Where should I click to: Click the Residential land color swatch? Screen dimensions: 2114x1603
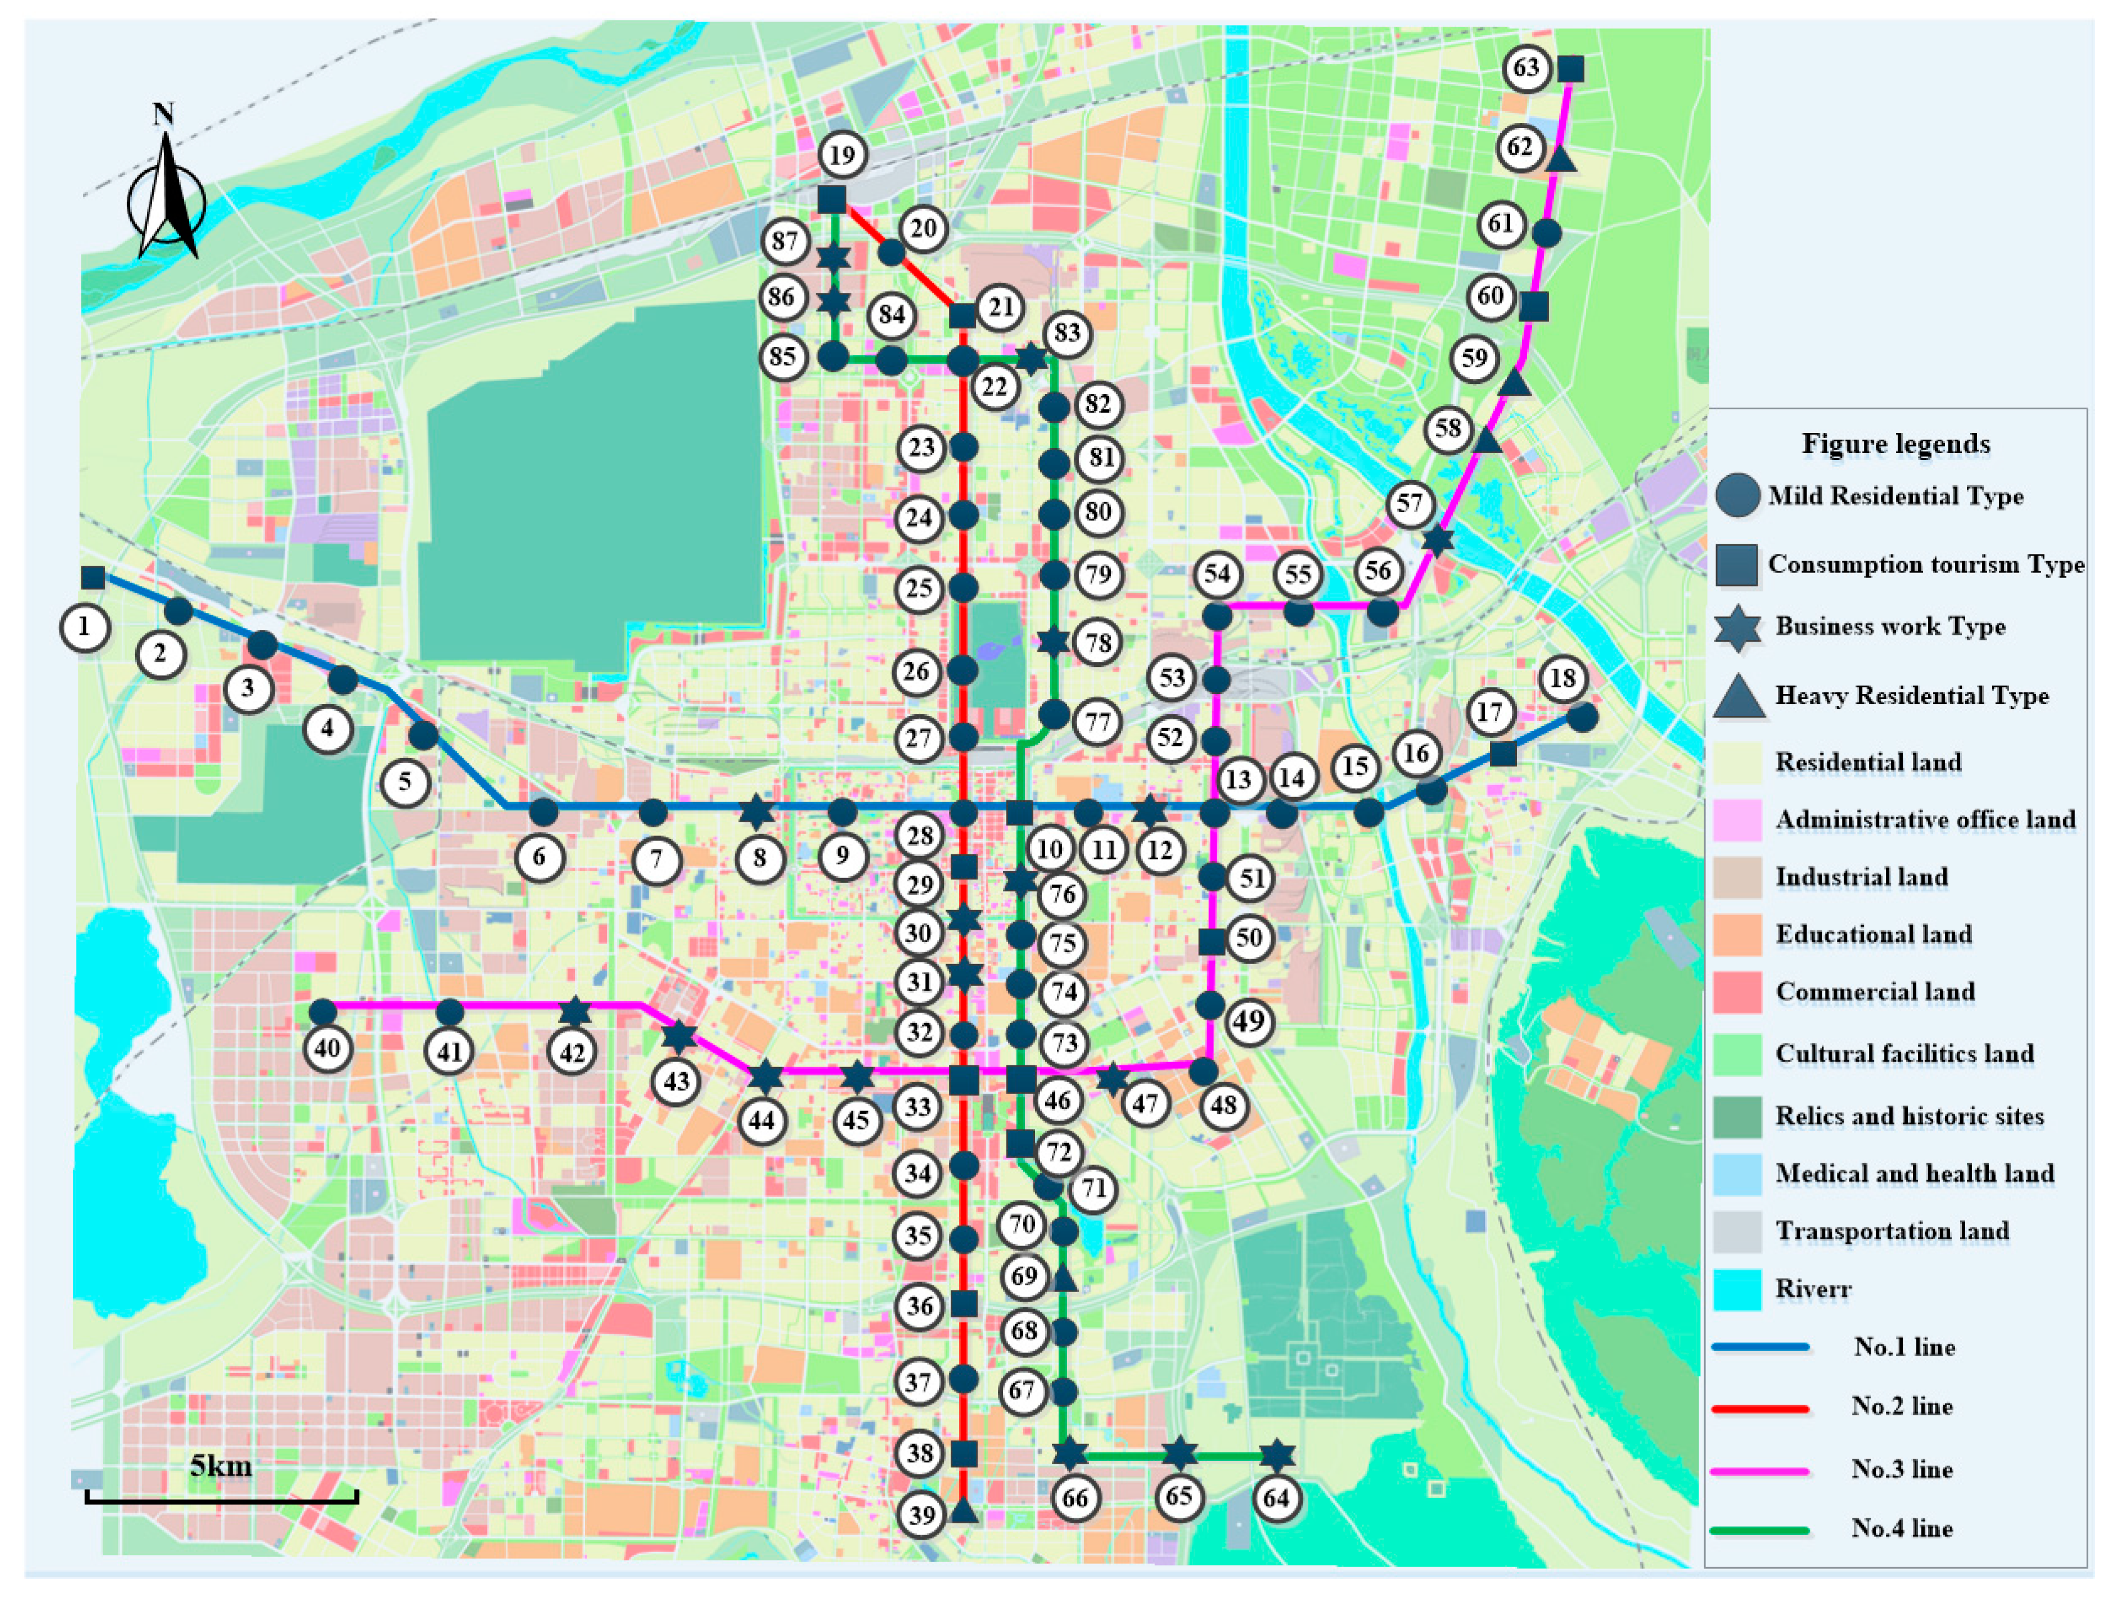tap(1737, 762)
